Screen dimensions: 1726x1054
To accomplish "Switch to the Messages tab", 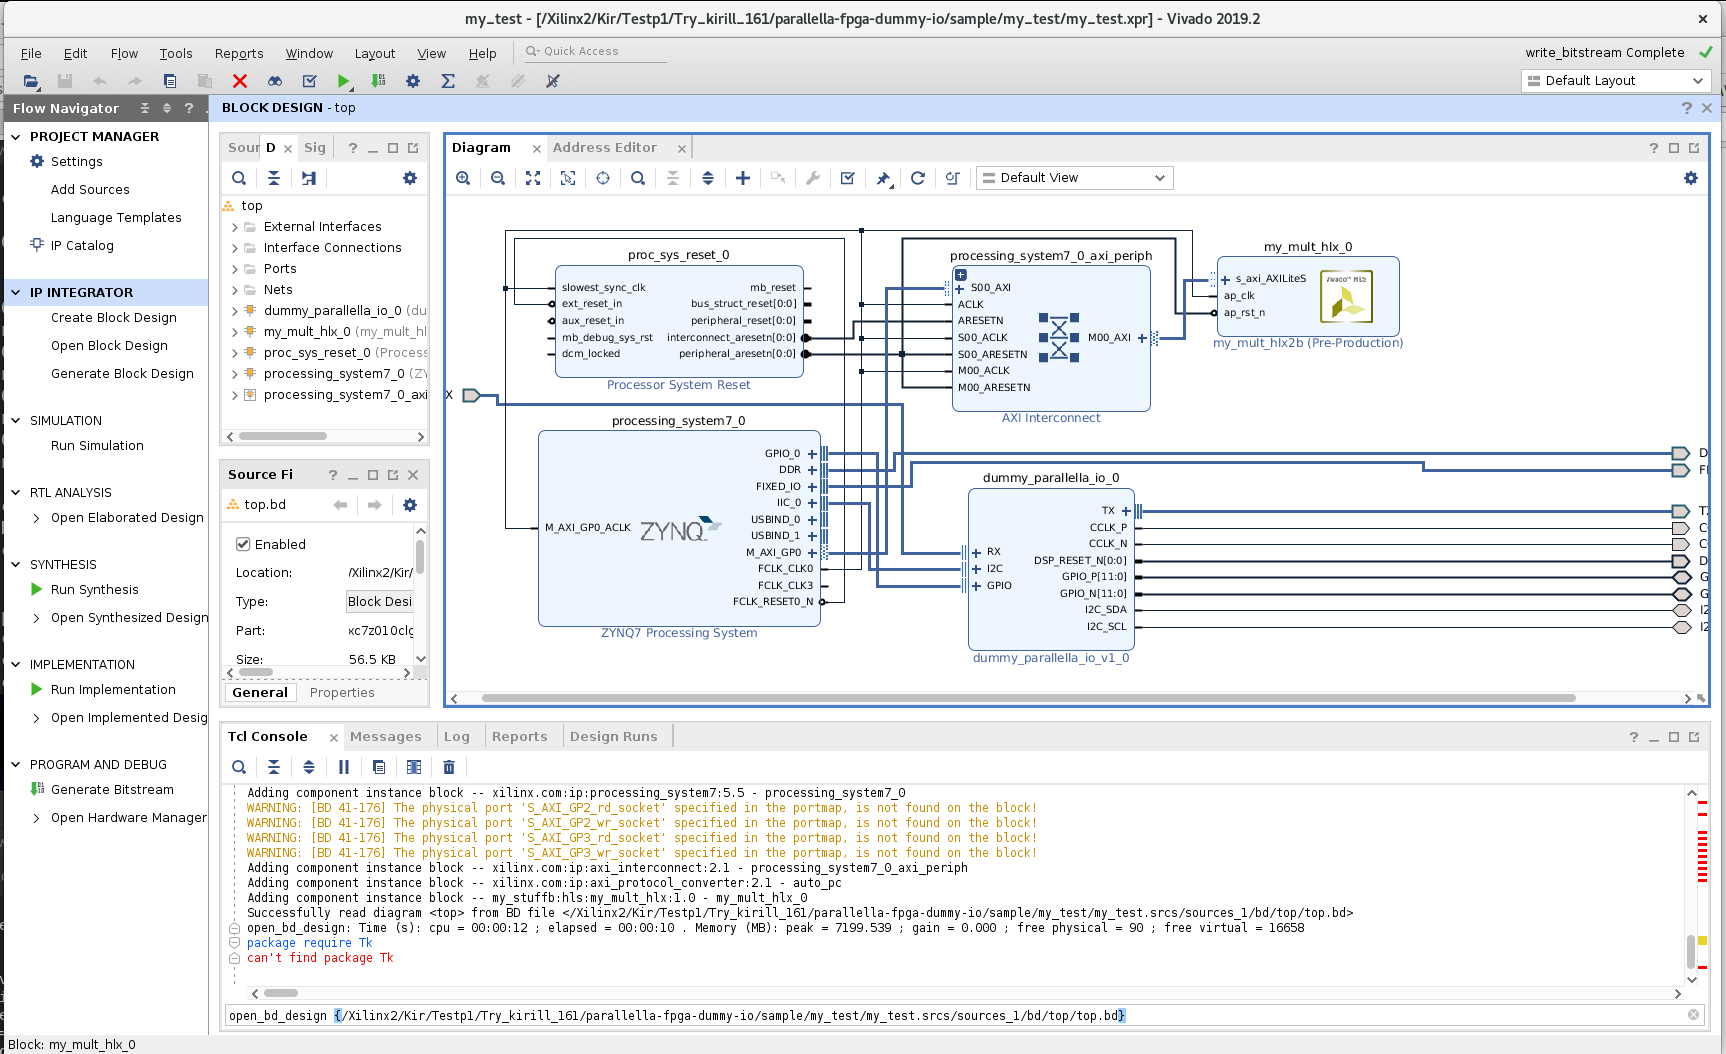I will pos(386,737).
